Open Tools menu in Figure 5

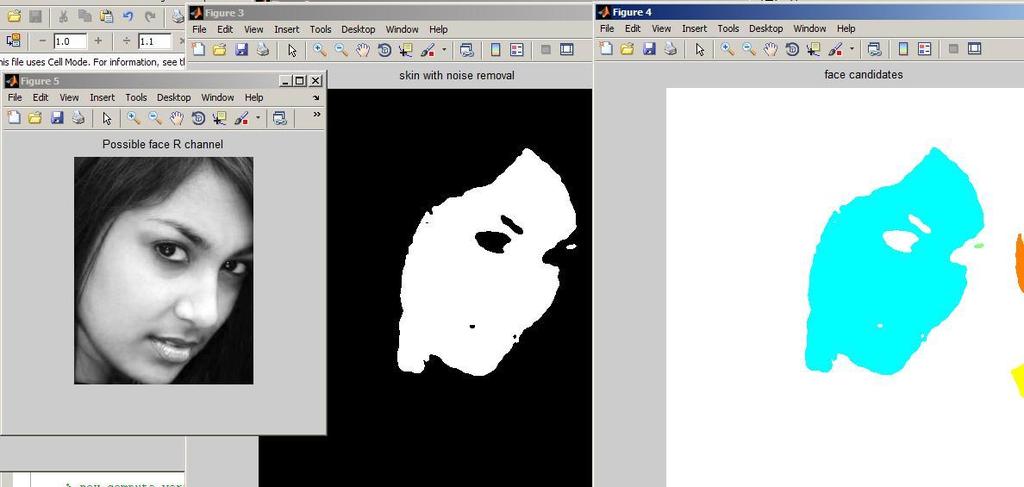tap(136, 97)
